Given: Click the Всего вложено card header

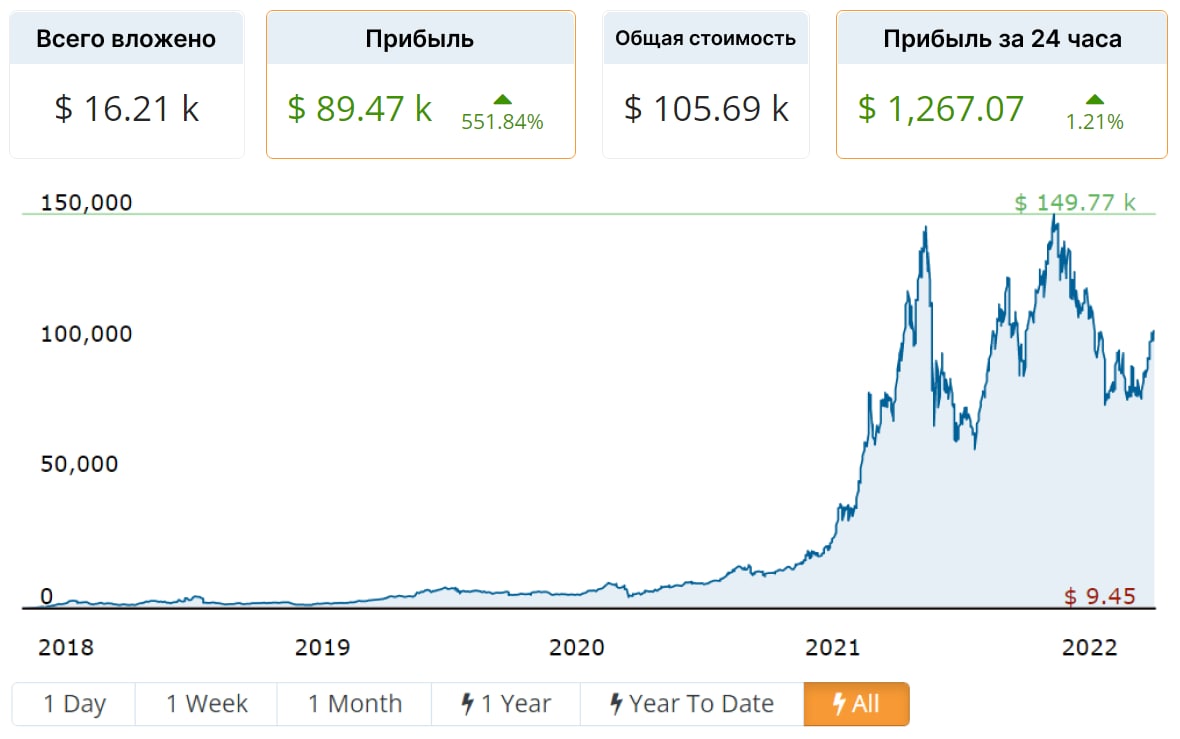Looking at the screenshot, I should 126,39.
